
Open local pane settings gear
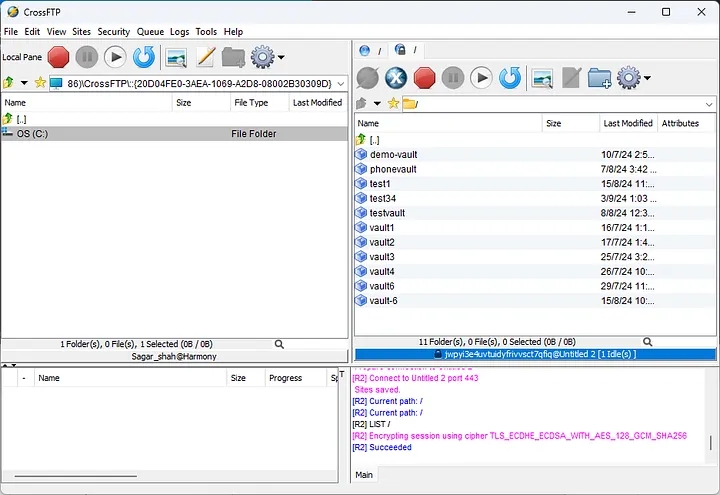point(262,57)
